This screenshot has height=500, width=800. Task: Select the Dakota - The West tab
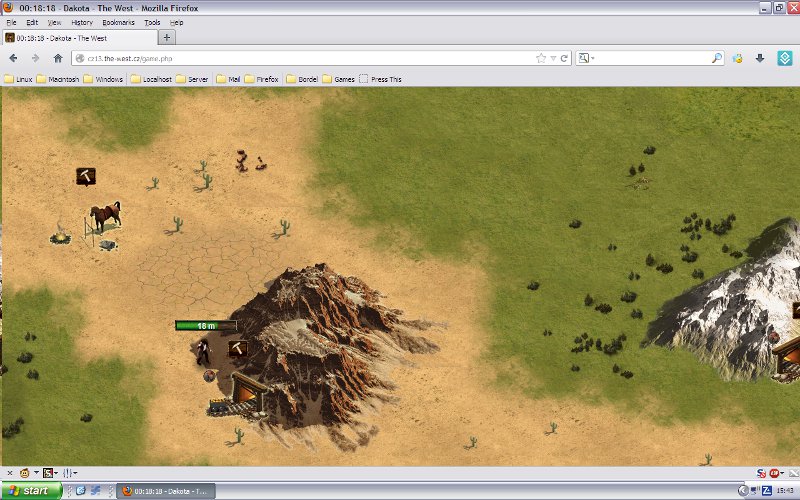click(x=81, y=38)
